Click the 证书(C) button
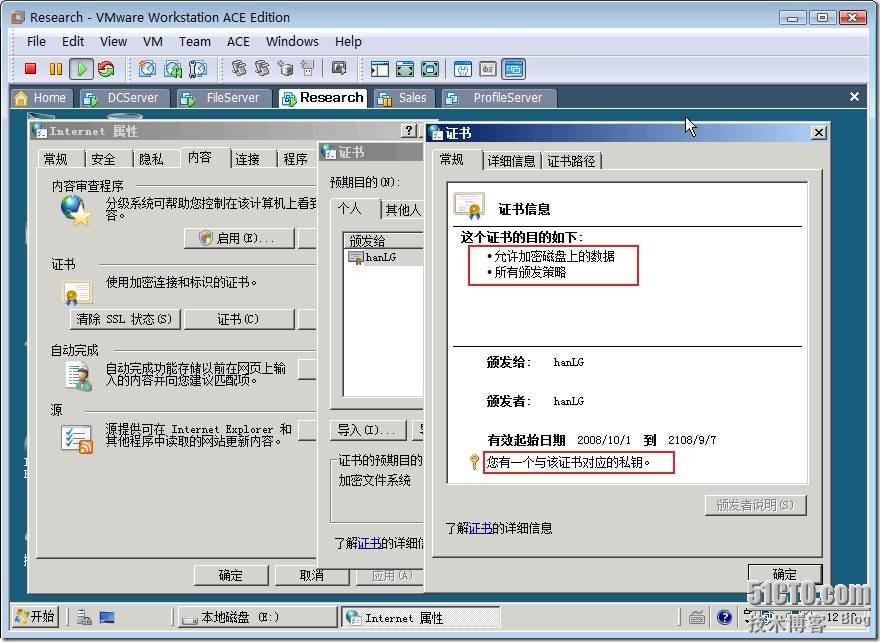 click(x=239, y=319)
